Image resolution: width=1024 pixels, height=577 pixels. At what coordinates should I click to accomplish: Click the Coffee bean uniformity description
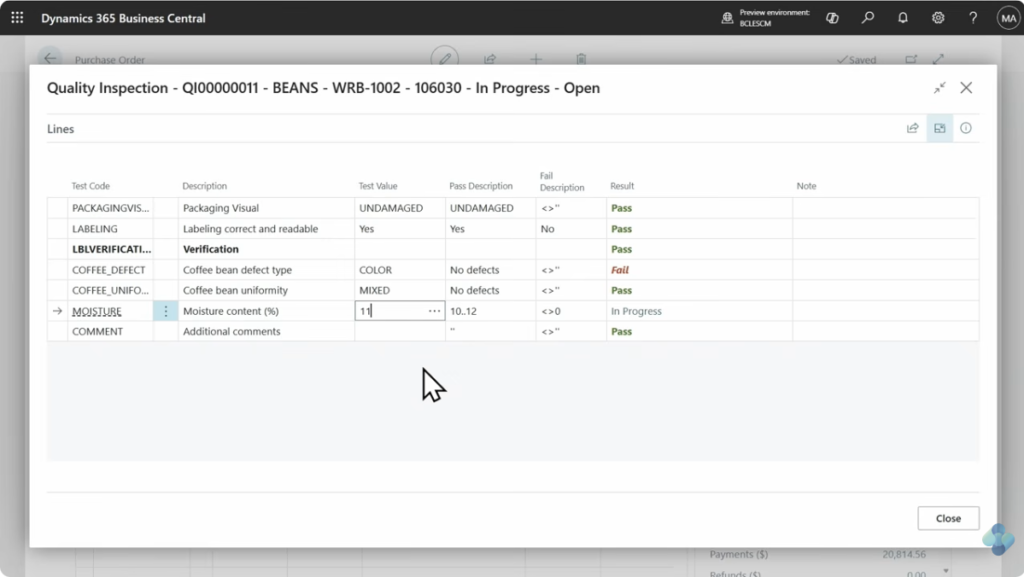point(266,290)
